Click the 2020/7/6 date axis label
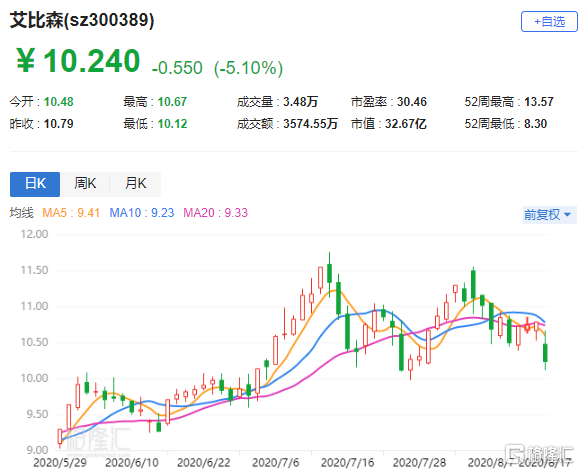The image size is (580, 471). coord(276,462)
